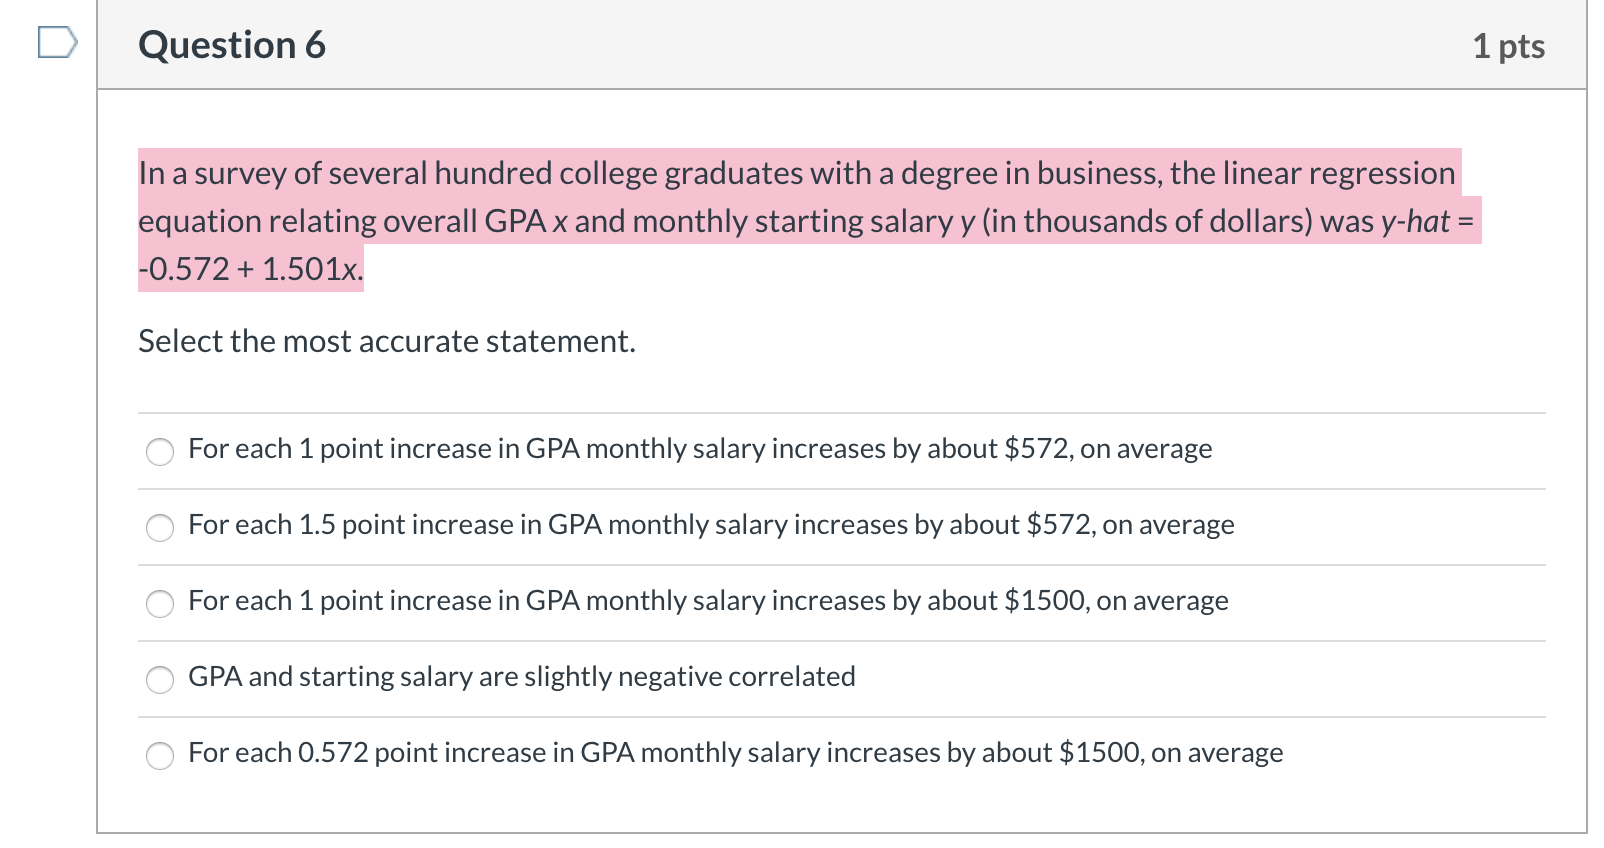The image size is (1604, 848).
Task: Click answer text 'For each 0.572 point increase'
Action: click(736, 753)
